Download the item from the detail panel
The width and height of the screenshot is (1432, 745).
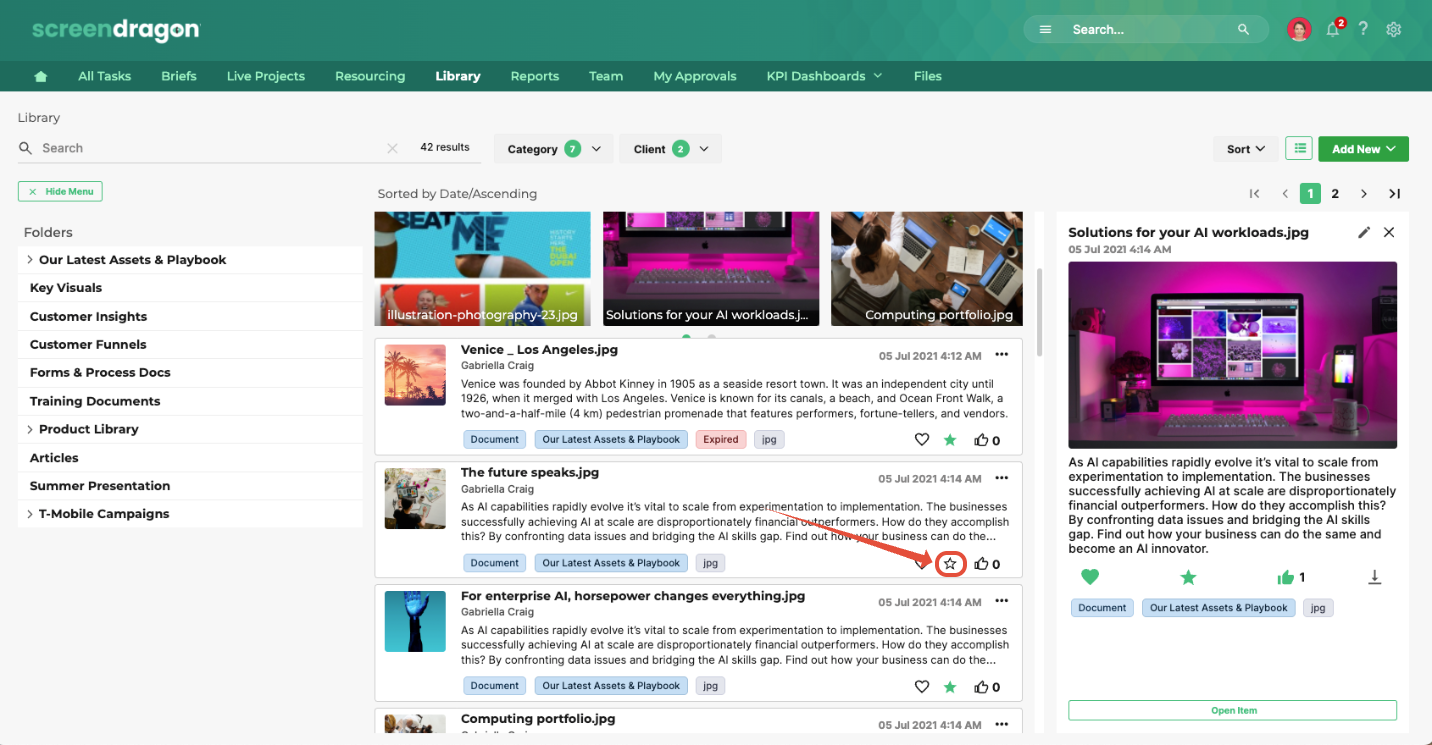[x=1375, y=577]
